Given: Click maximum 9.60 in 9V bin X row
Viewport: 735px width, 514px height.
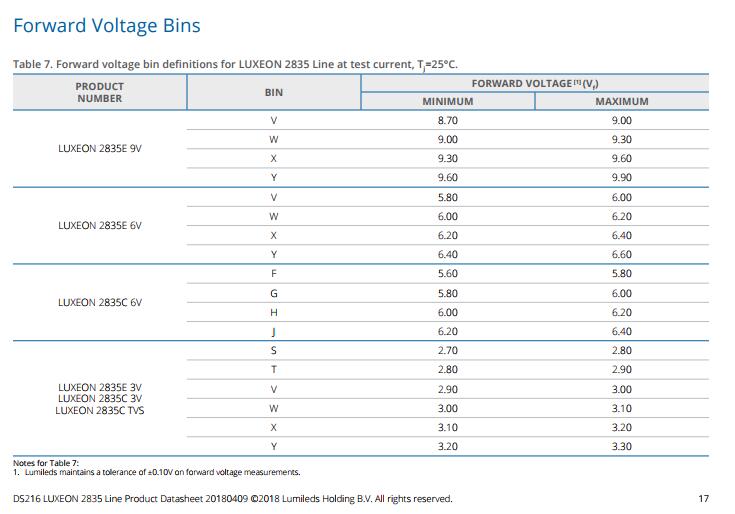Looking at the screenshot, I should pos(622,158).
